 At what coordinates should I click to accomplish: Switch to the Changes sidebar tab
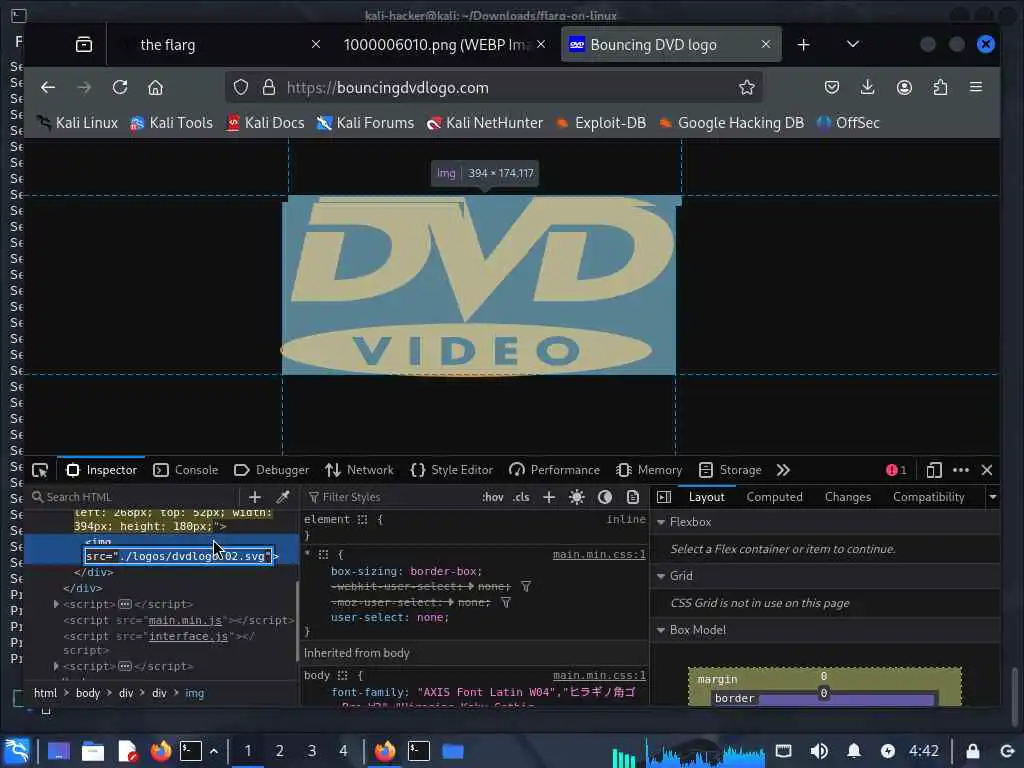848,497
